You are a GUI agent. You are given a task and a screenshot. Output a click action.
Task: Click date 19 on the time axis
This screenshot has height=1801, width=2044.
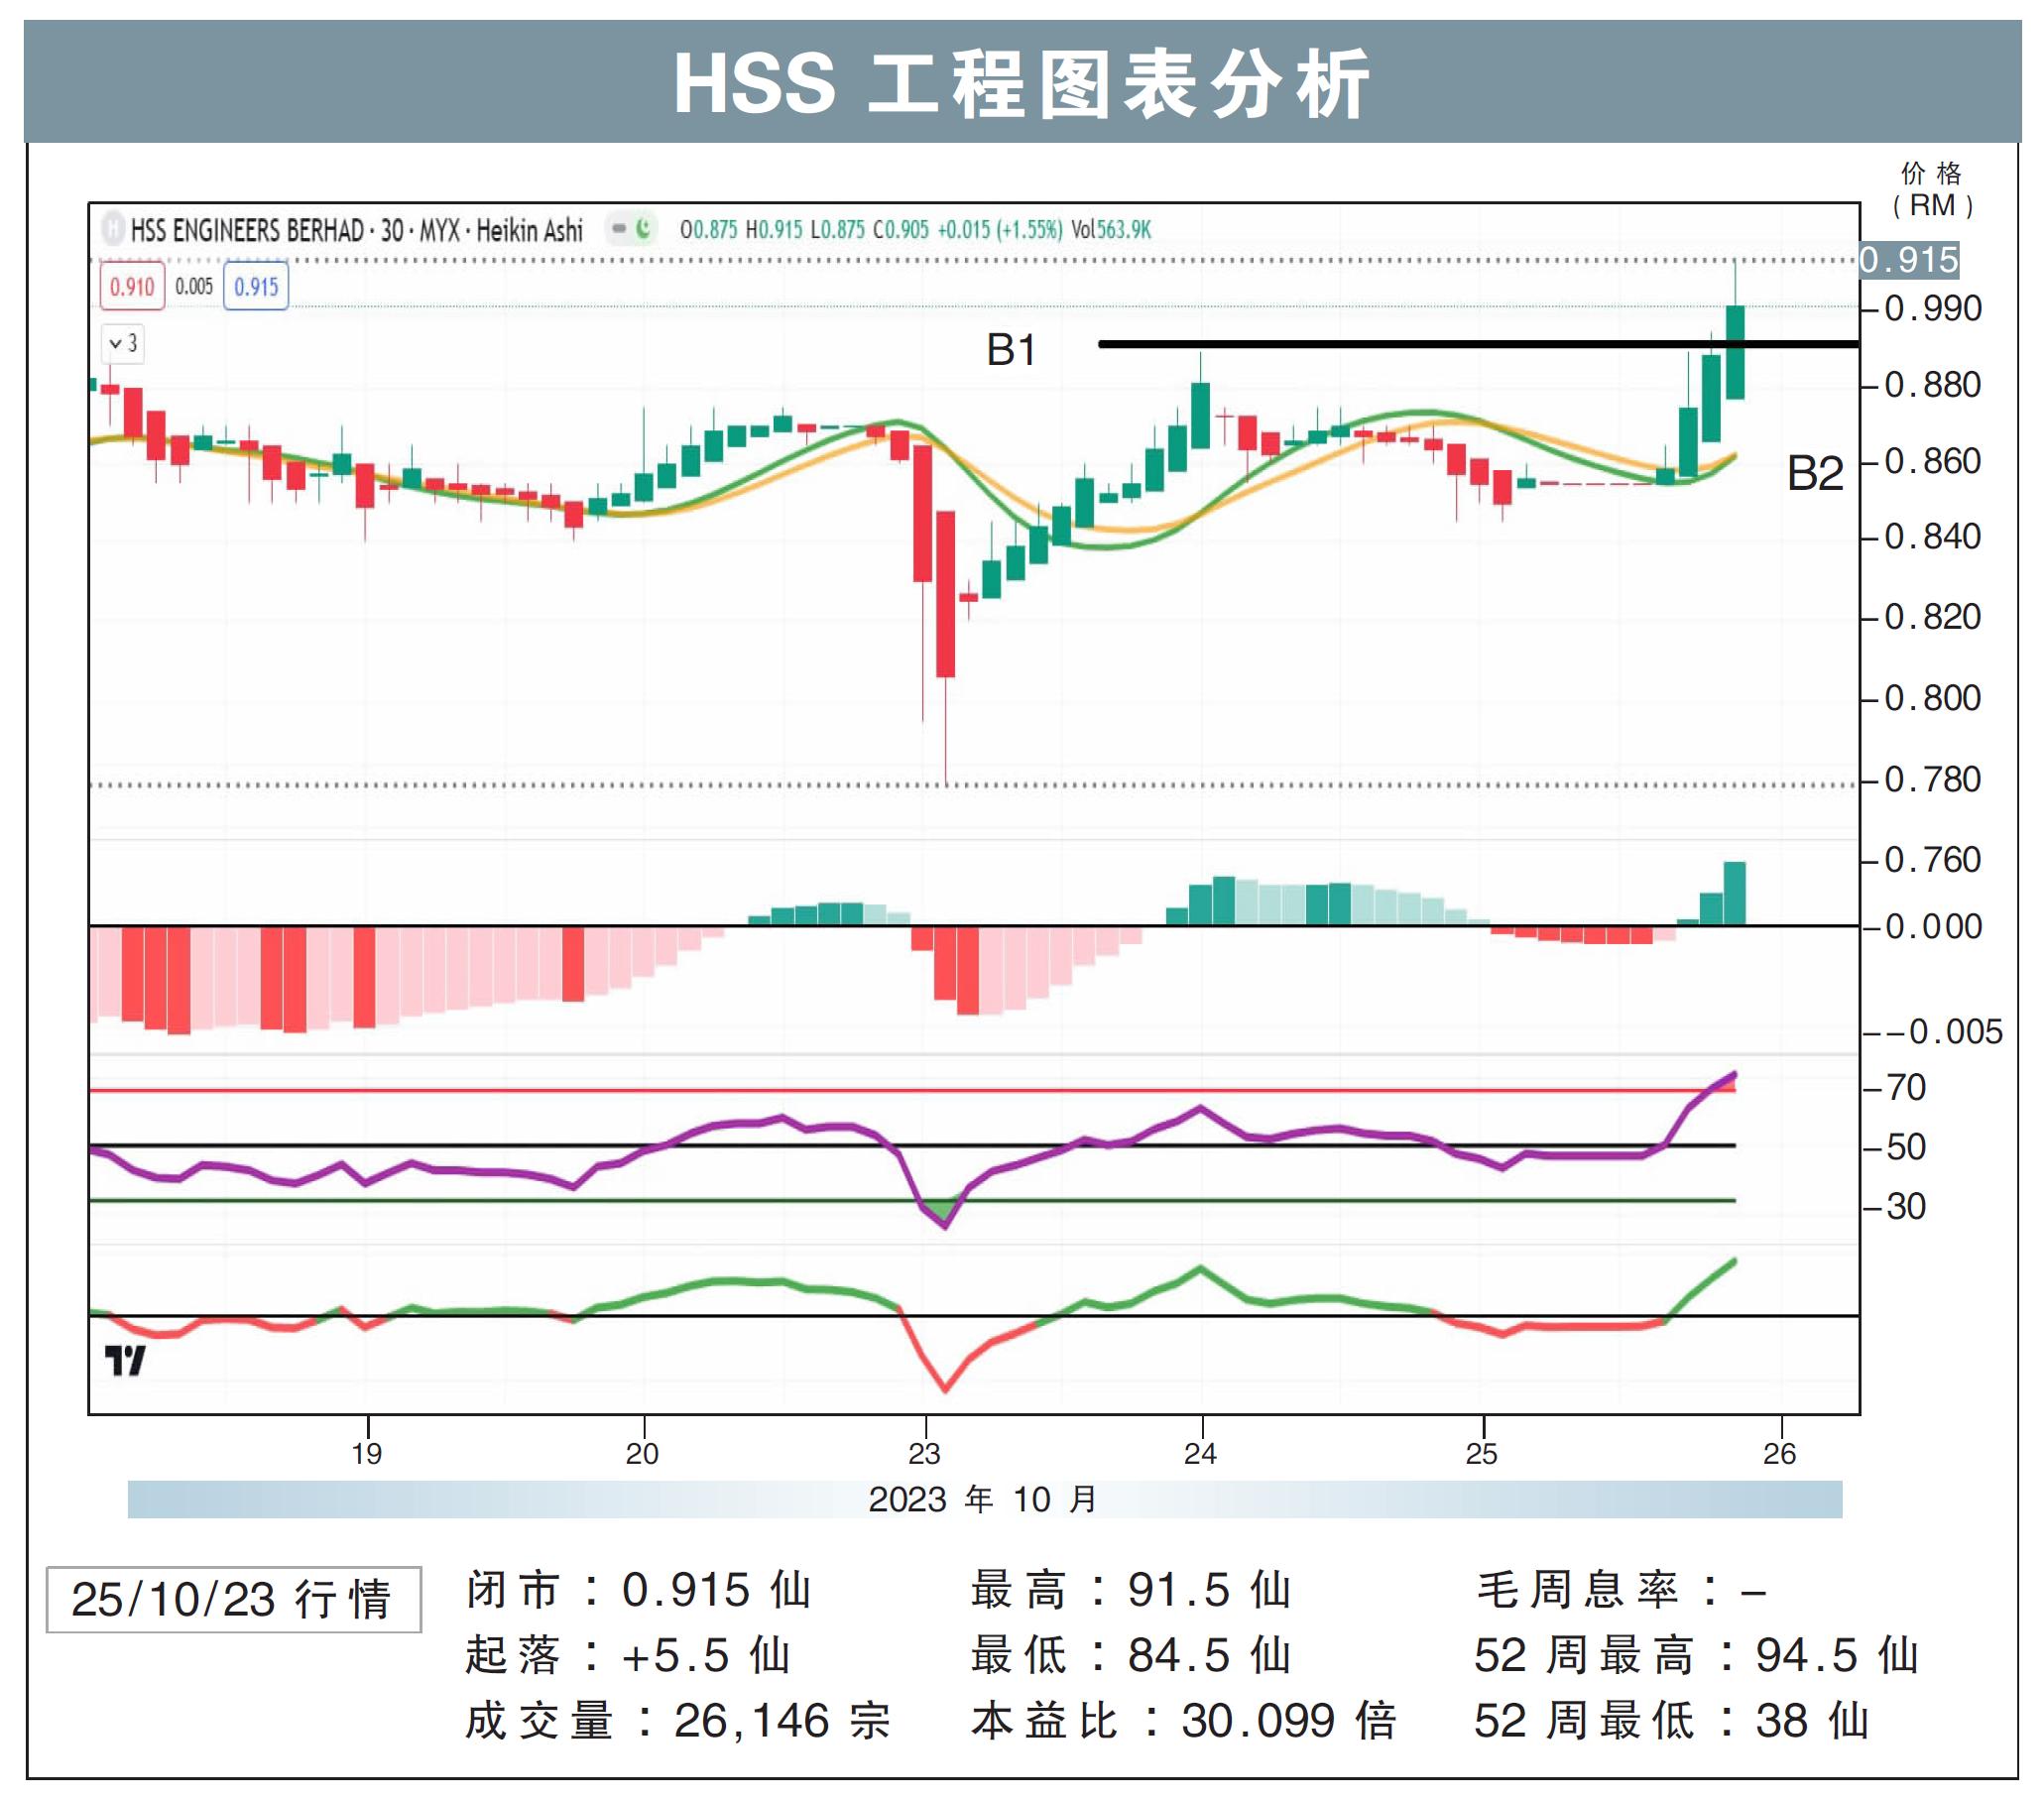(367, 1454)
